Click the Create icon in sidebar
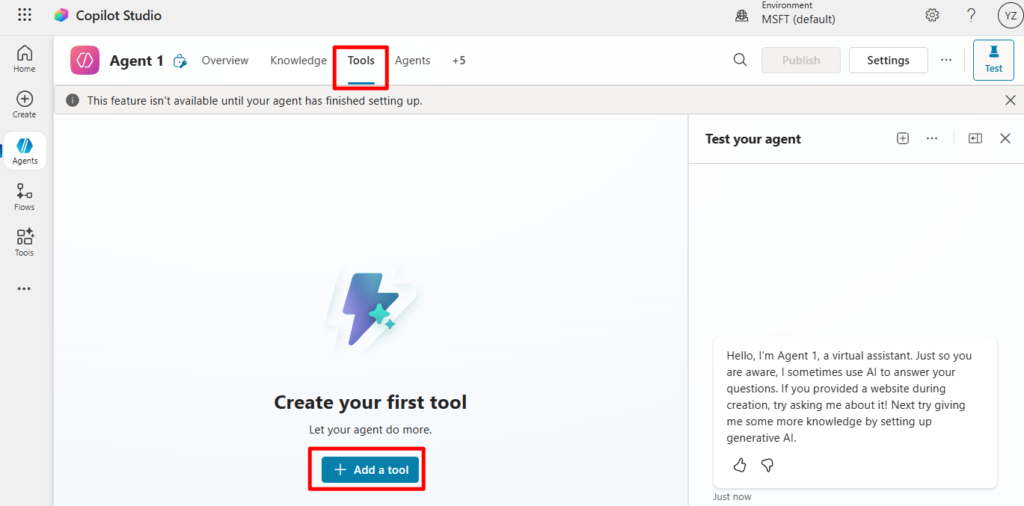The width and height of the screenshot is (1024, 506). coord(24,104)
